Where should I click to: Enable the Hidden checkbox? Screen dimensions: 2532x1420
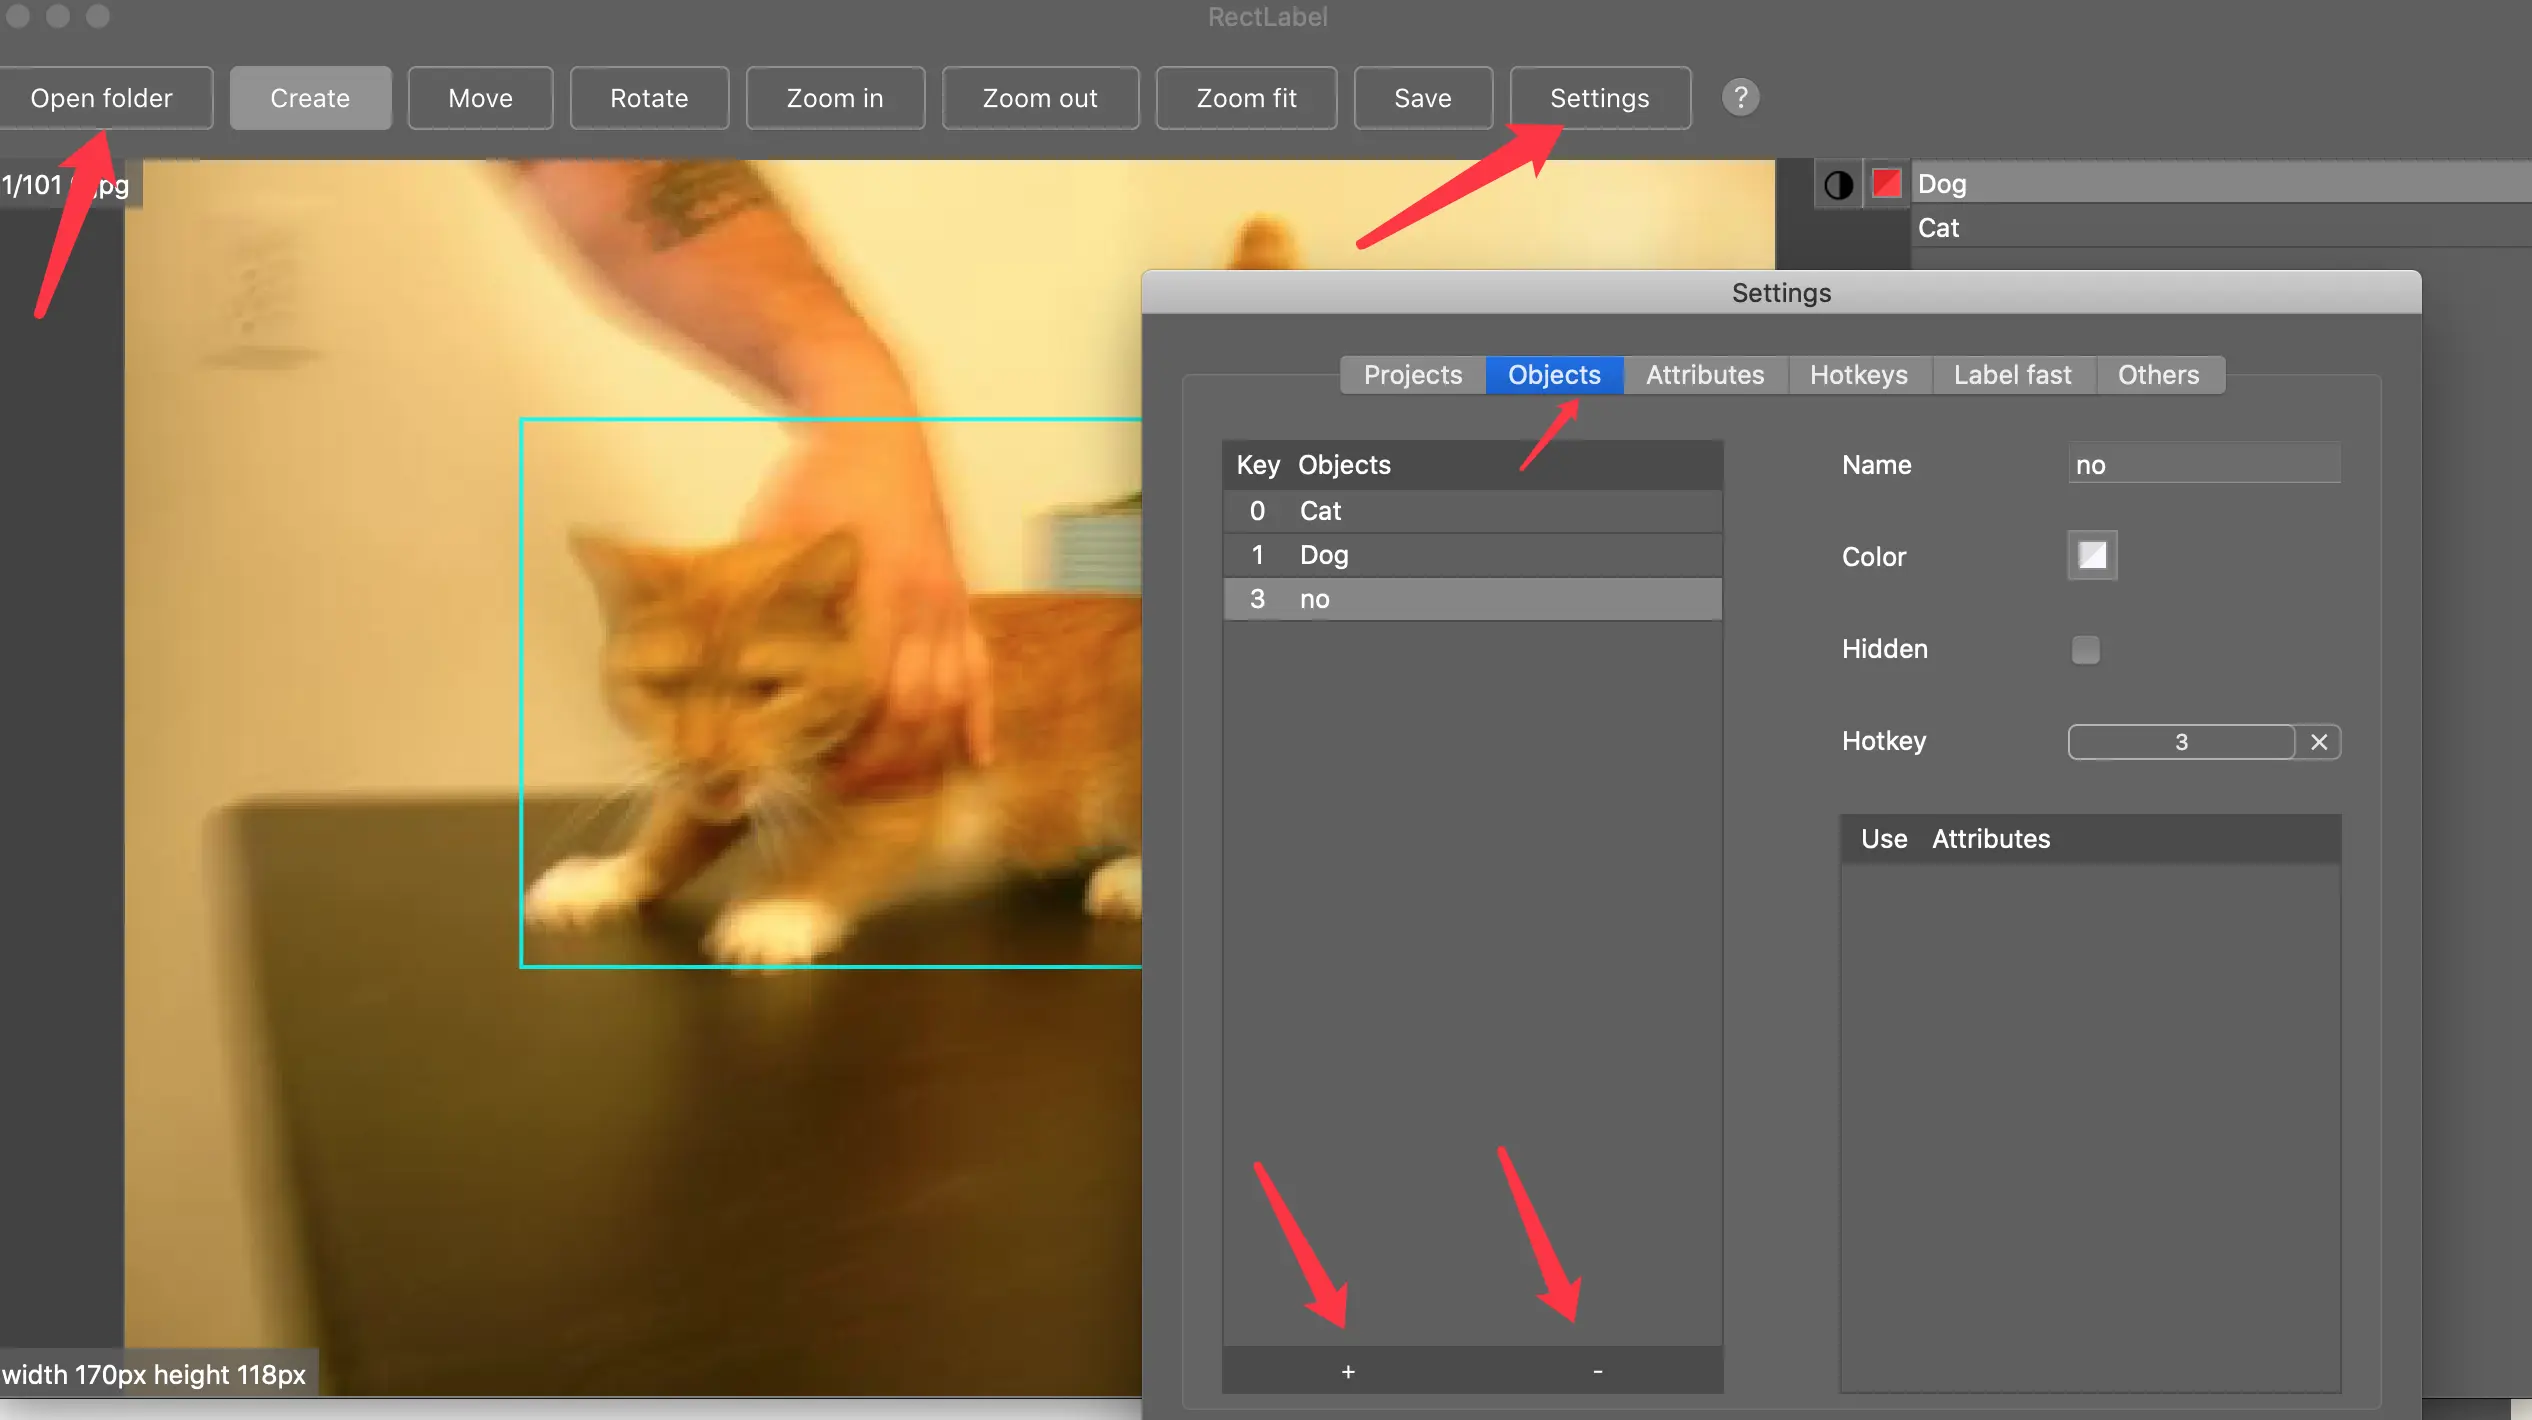[x=2085, y=650]
